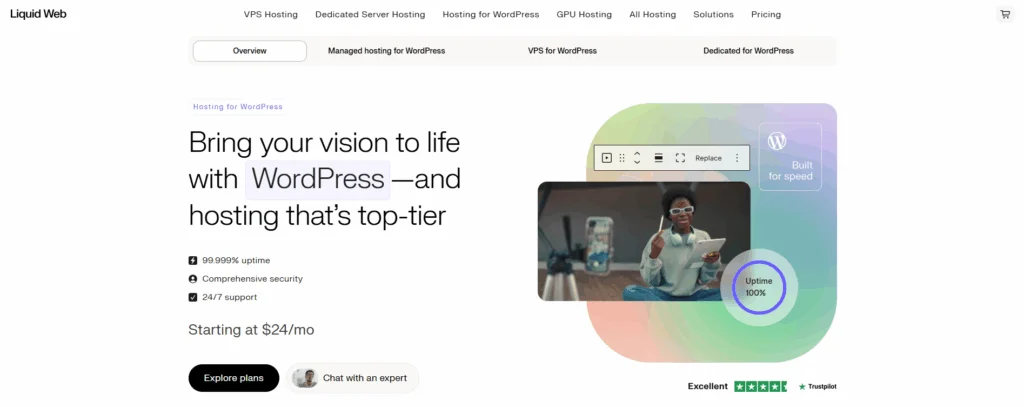Switch to Dedicated for WordPress tab
Screen dimensions: 1024x407
click(x=748, y=51)
